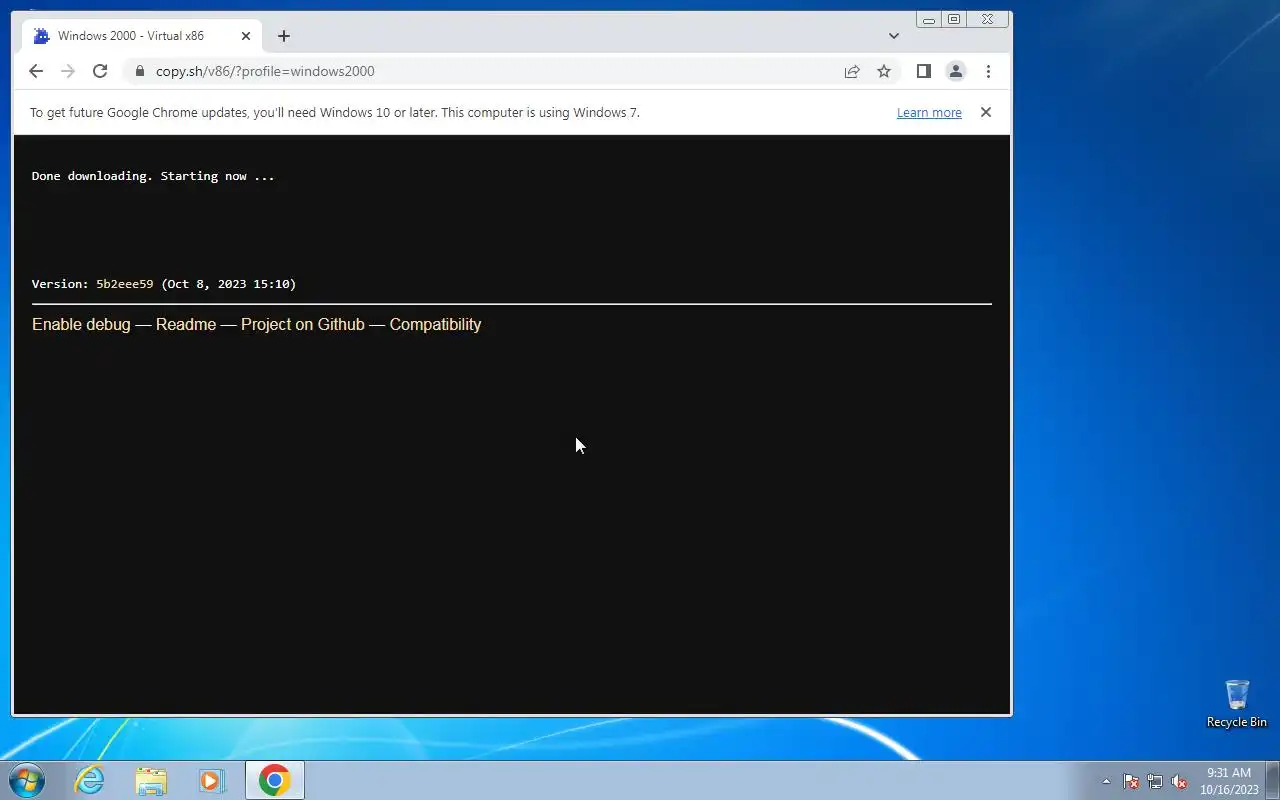Click the 'Done downloading. Starting now ...' text
The image size is (1280, 800).
click(153, 176)
